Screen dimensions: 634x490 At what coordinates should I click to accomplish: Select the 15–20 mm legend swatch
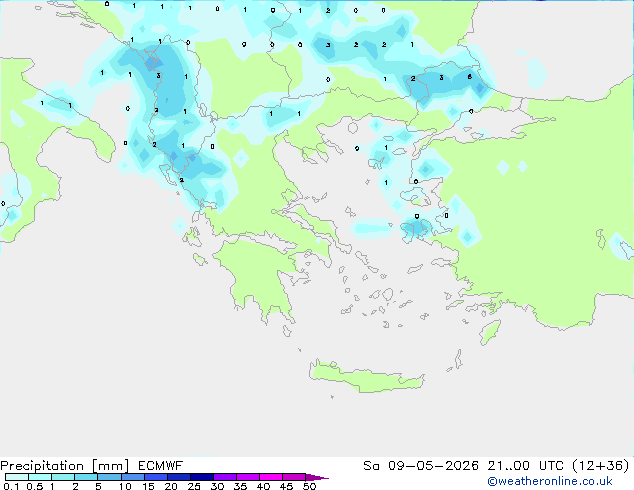155,477
